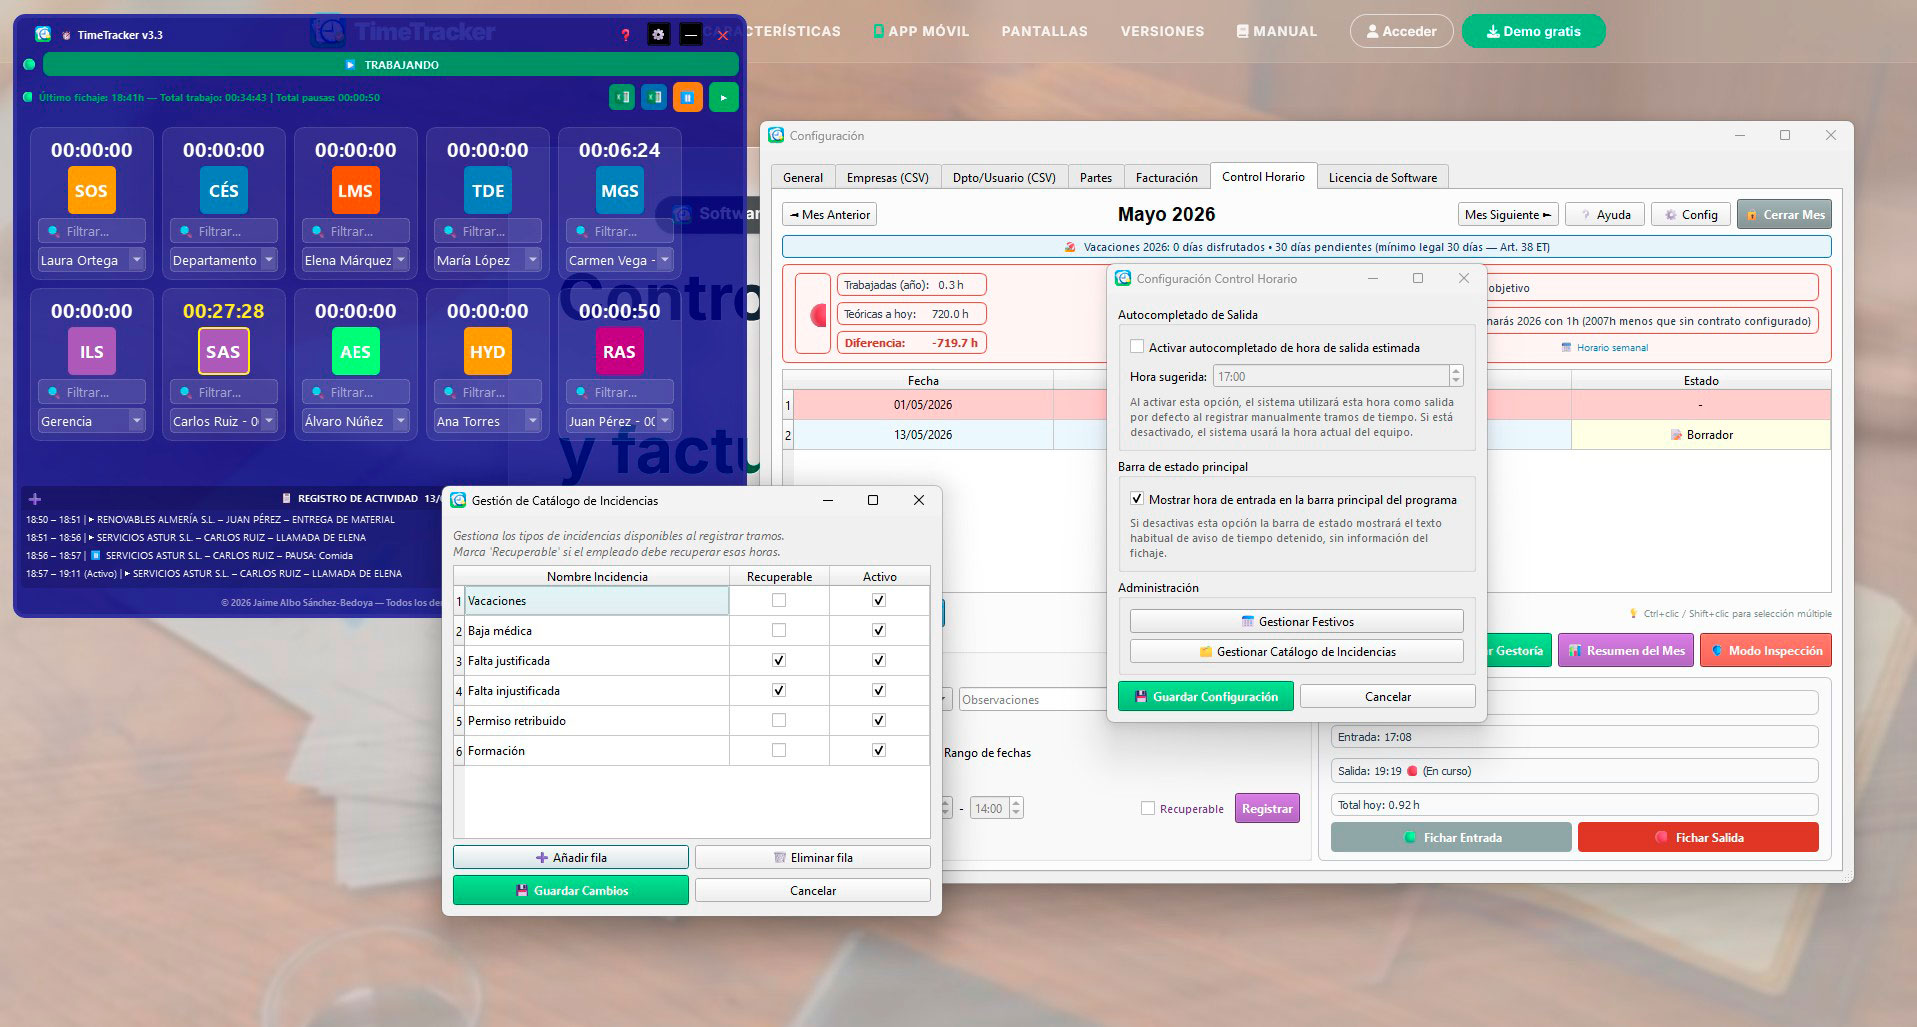Resume tracking with the green play button
The height and width of the screenshot is (1027, 1917).
[723, 97]
